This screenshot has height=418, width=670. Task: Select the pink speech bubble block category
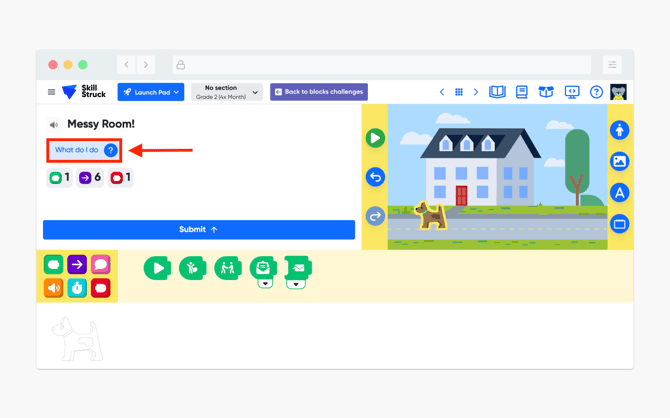tap(100, 265)
